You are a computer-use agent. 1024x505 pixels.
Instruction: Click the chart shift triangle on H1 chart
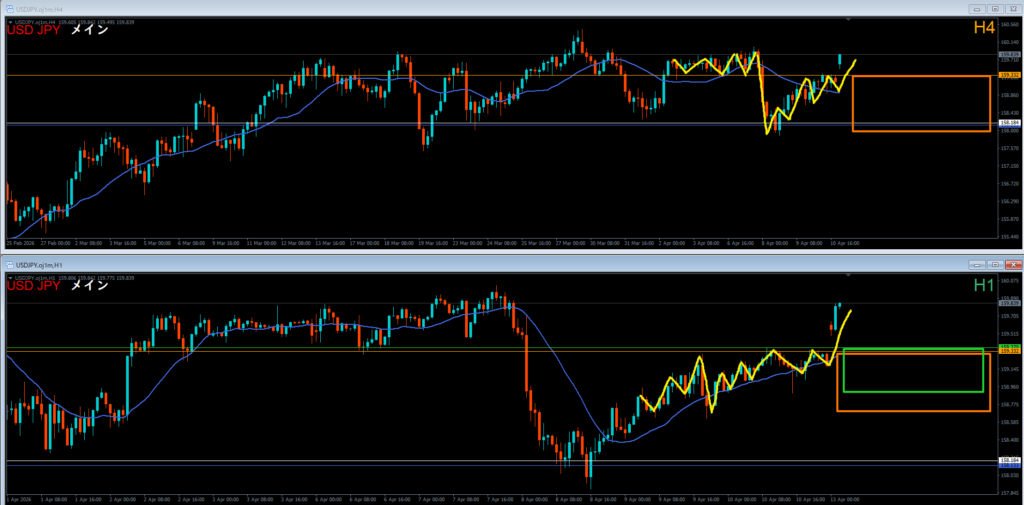click(848, 275)
